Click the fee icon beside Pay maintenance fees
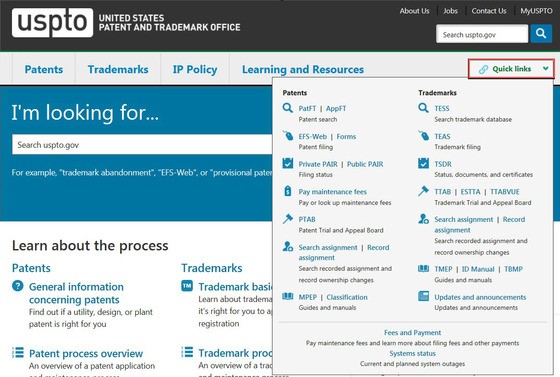The height and width of the screenshot is (377, 560). pos(288,191)
